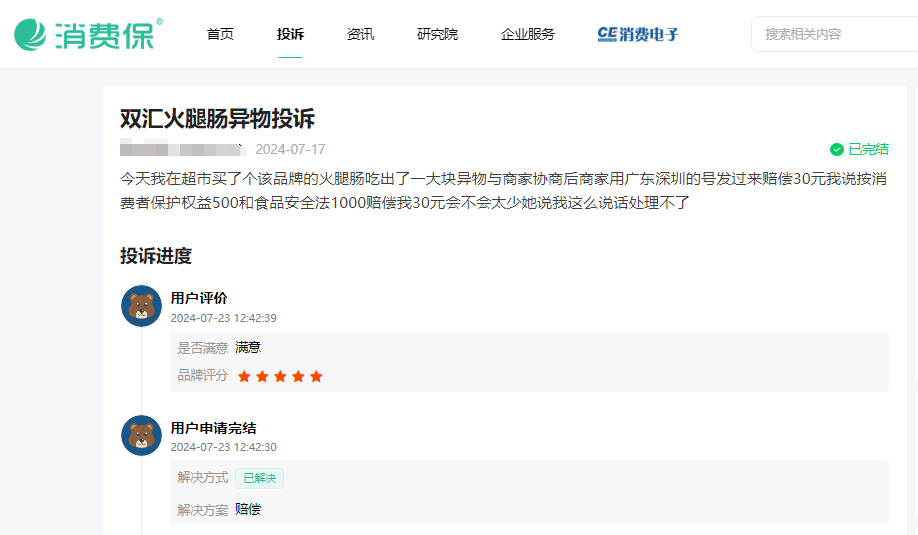The height and width of the screenshot is (535, 918).
Task: Open the 企业服务 nav item
Action: click(527, 34)
